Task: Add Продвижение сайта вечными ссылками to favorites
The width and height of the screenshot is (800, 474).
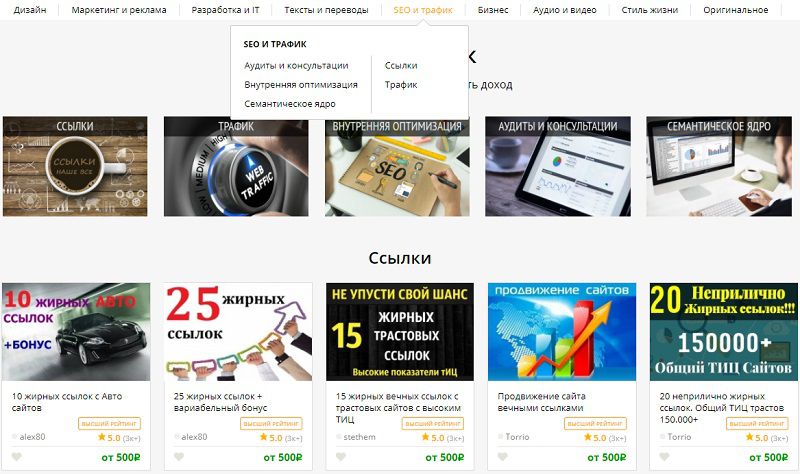Action: tap(503, 457)
